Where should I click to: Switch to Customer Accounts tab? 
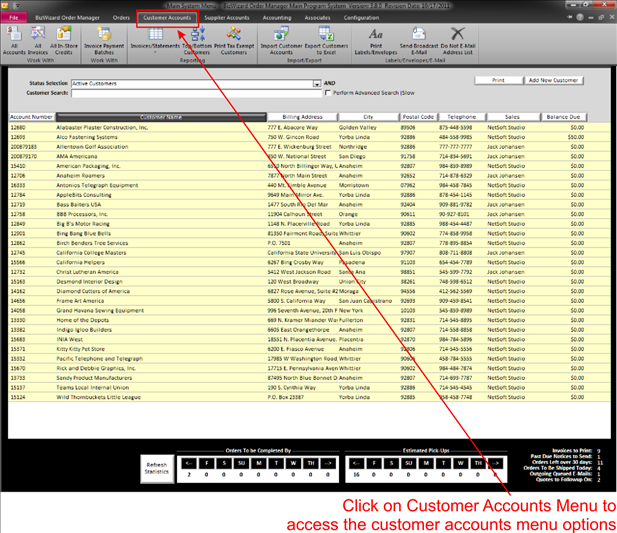(x=167, y=18)
